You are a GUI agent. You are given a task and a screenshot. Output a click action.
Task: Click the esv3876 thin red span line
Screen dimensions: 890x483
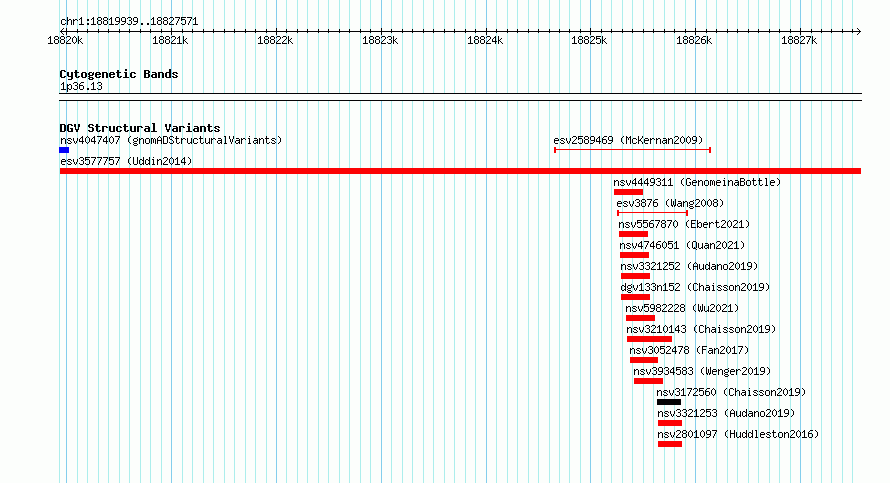653,213
